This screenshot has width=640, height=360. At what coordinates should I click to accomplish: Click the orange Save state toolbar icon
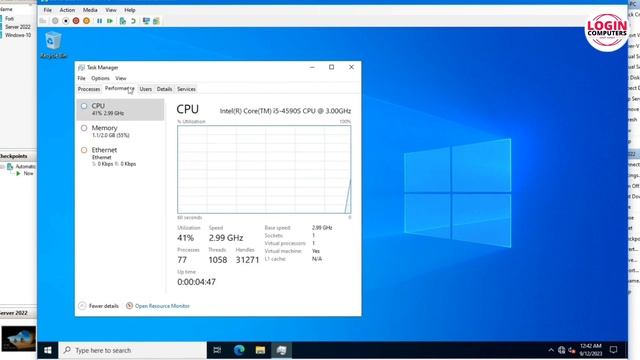(87, 21)
